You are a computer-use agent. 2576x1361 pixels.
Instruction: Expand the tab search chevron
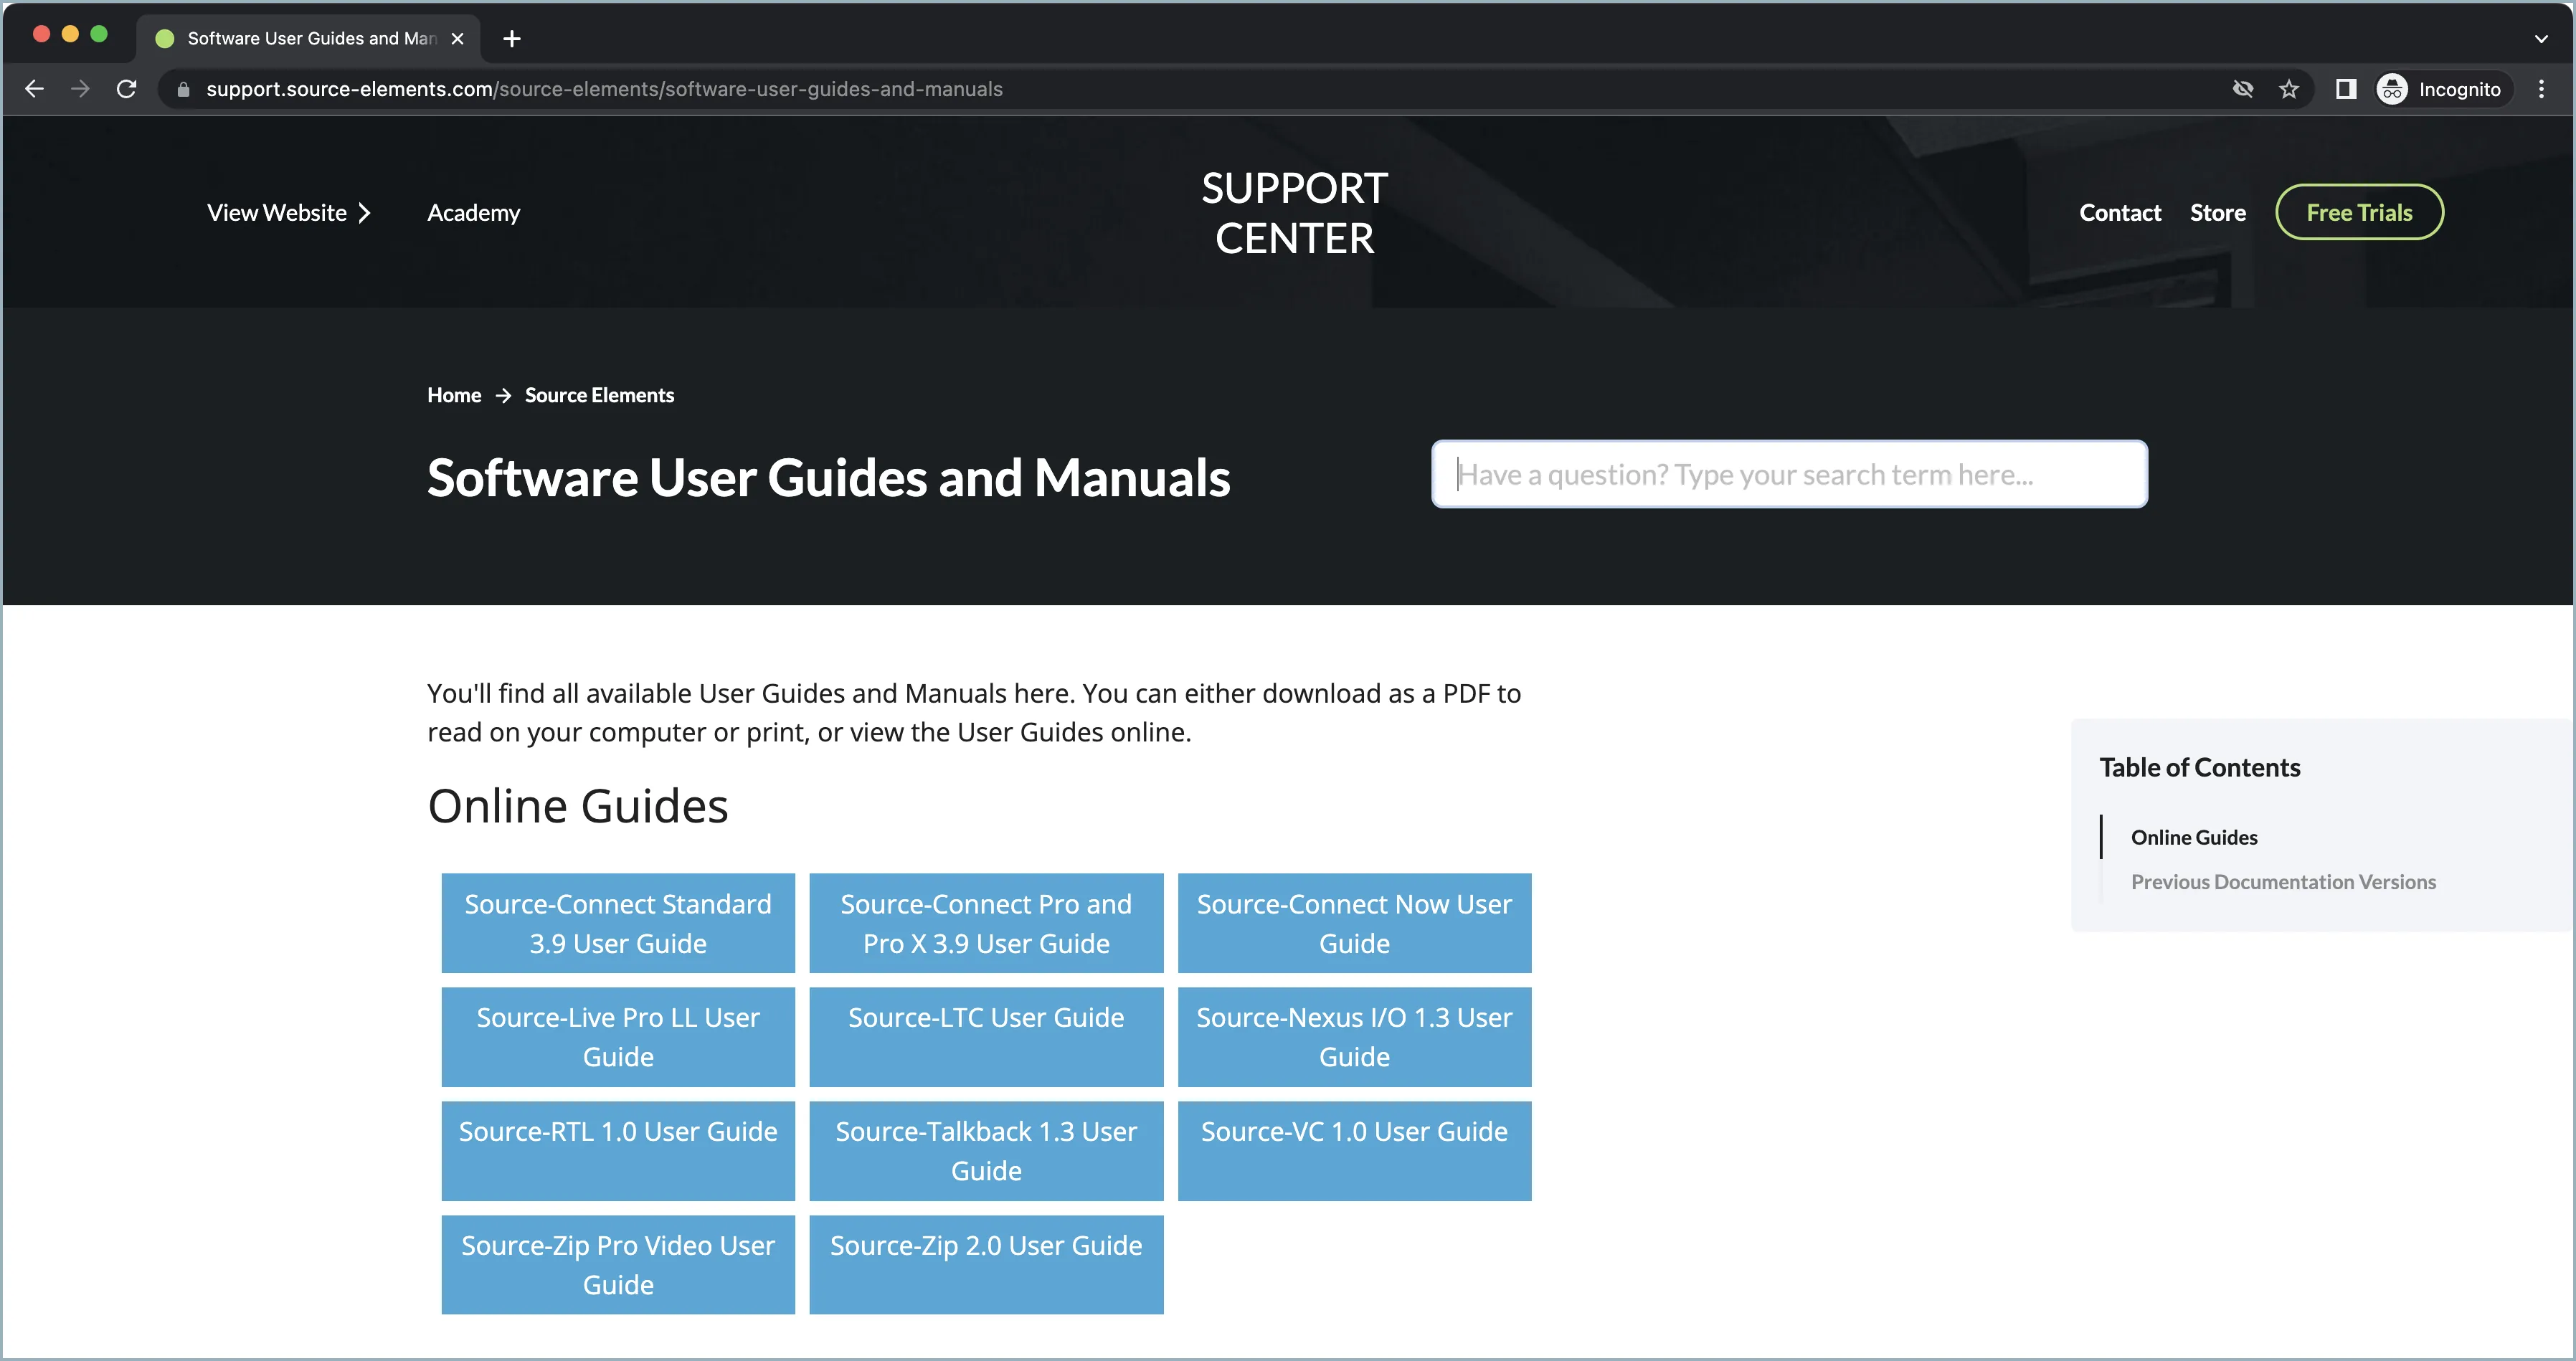click(x=2541, y=38)
